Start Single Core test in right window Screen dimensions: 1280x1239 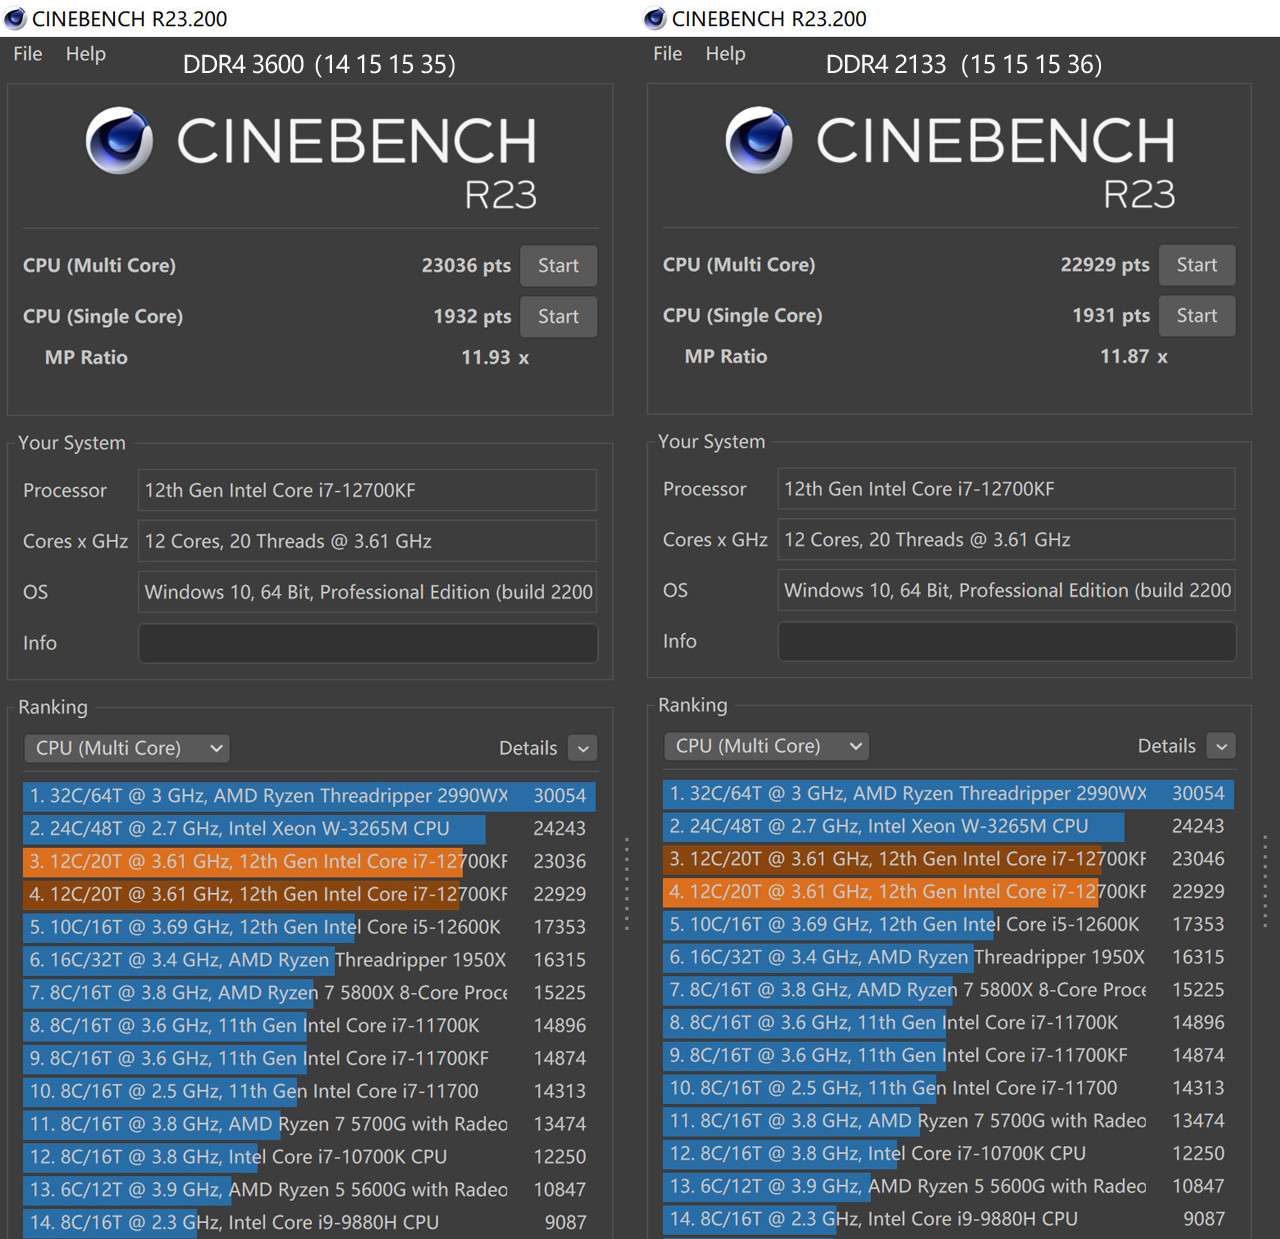coord(1197,316)
